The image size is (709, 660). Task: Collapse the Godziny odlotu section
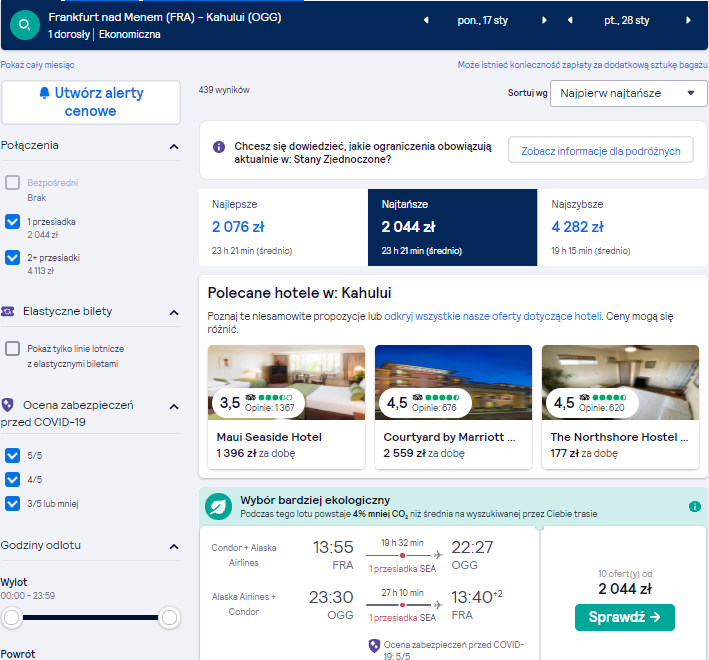(174, 547)
